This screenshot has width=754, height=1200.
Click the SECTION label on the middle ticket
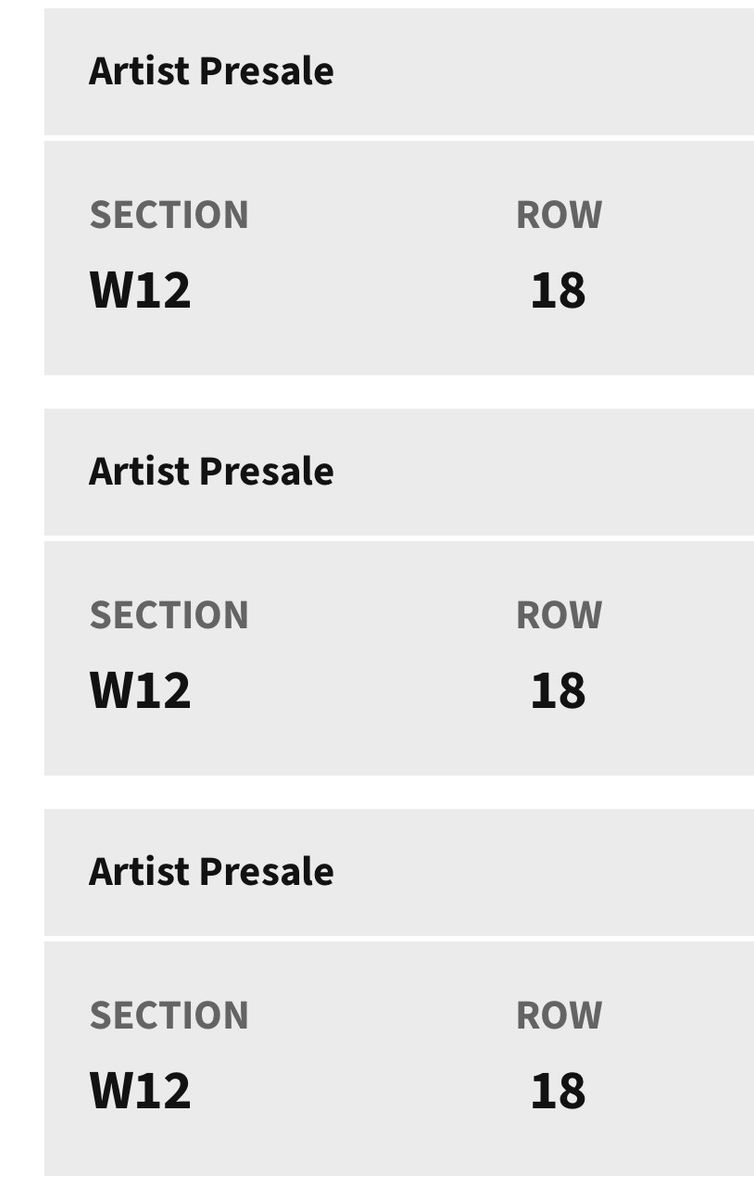(x=169, y=615)
